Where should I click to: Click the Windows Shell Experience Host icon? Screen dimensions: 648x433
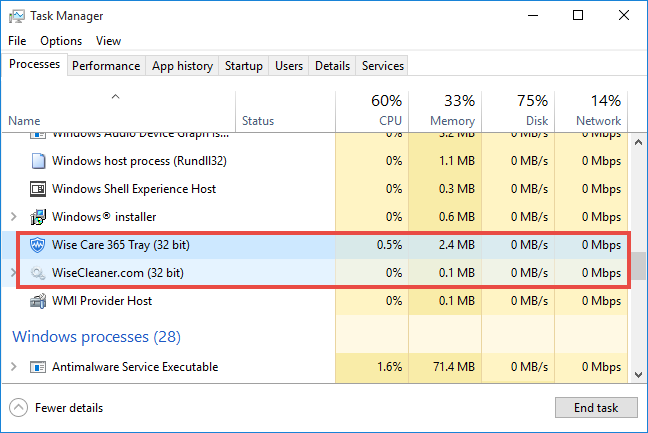[39, 189]
